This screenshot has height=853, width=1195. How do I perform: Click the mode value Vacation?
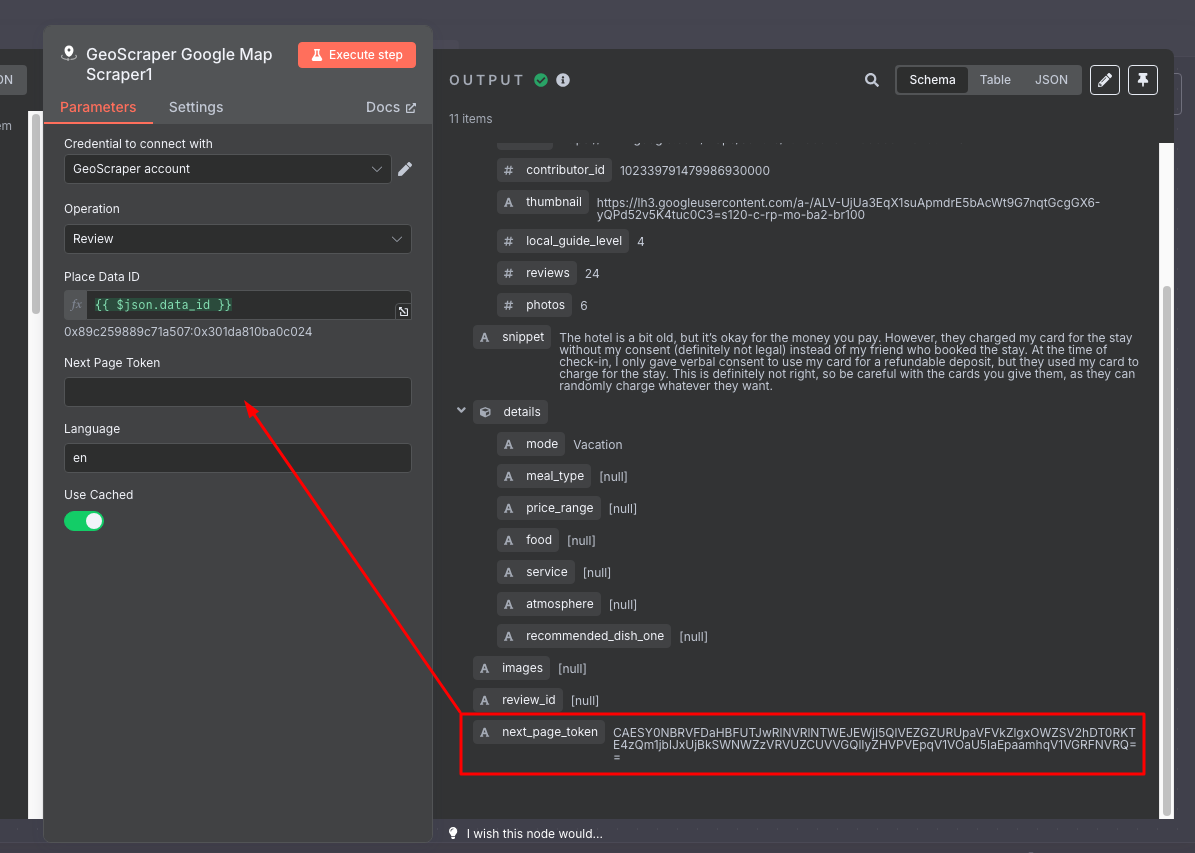click(598, 444)
